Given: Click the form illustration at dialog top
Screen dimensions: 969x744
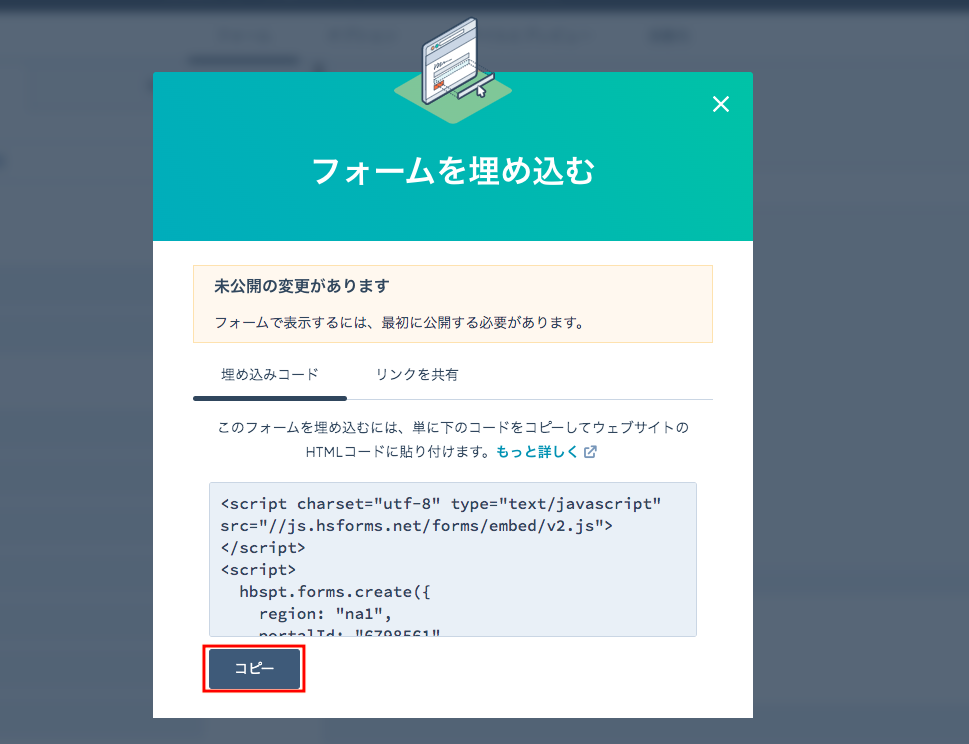Looking at the screenshot, I should [x=453, y=70].
